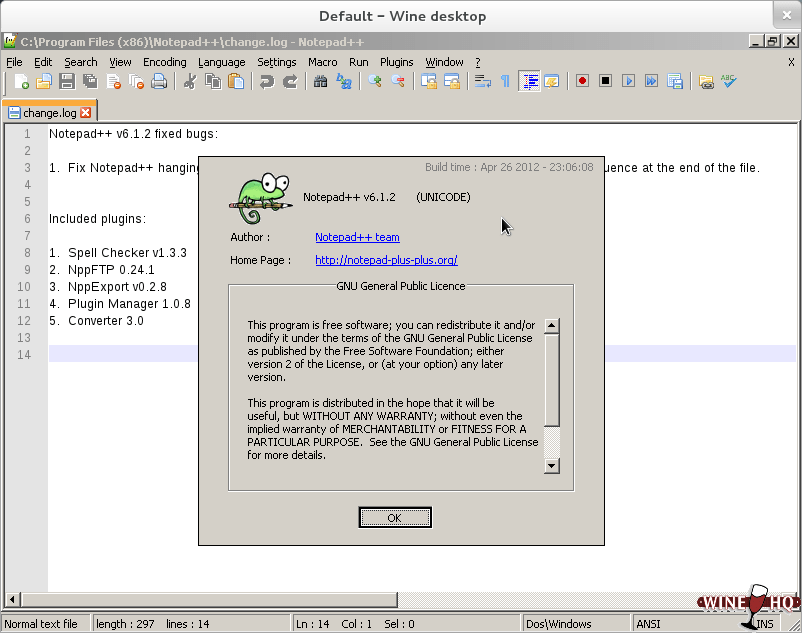The width and height of the screenshot is (802, 633).
Task: Stop macro recording with square icon
Action: point(606,81)
